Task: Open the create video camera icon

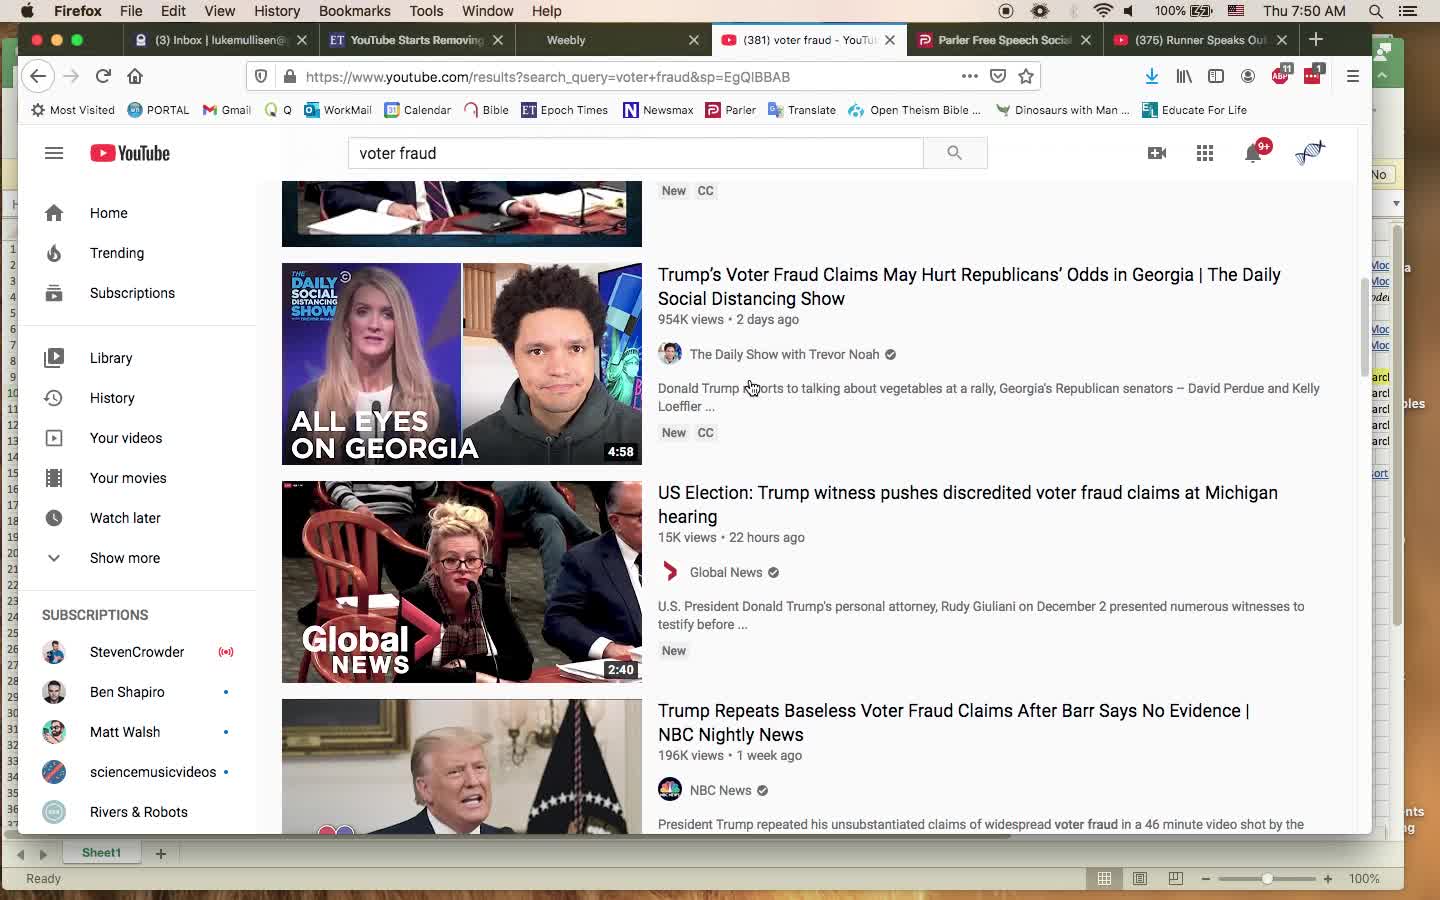Action: coord(1157,153)
